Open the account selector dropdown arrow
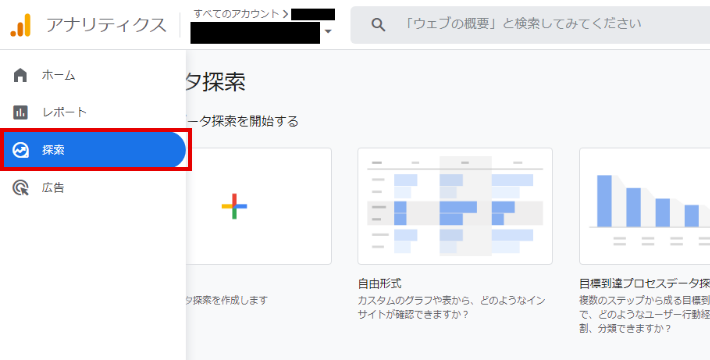710x360 pixels. pyautogui.click(x=328, y=32)
